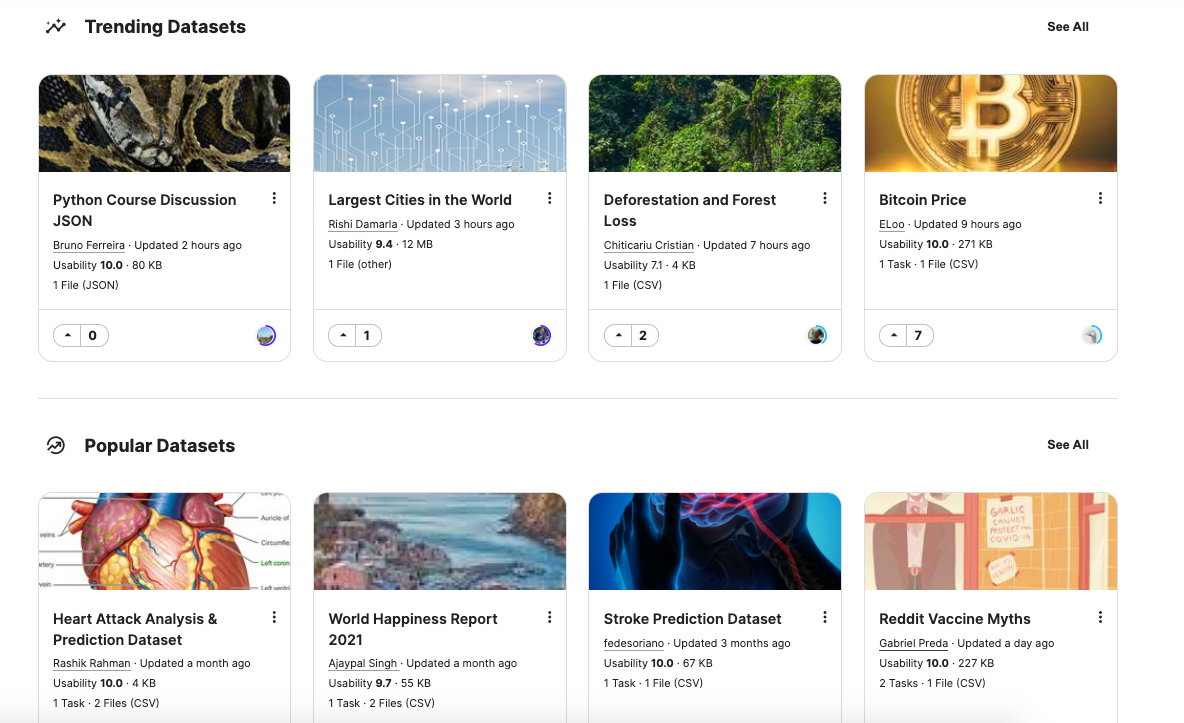Open fedesoriano's profile
1184x723 pixels.
point(634,643)
